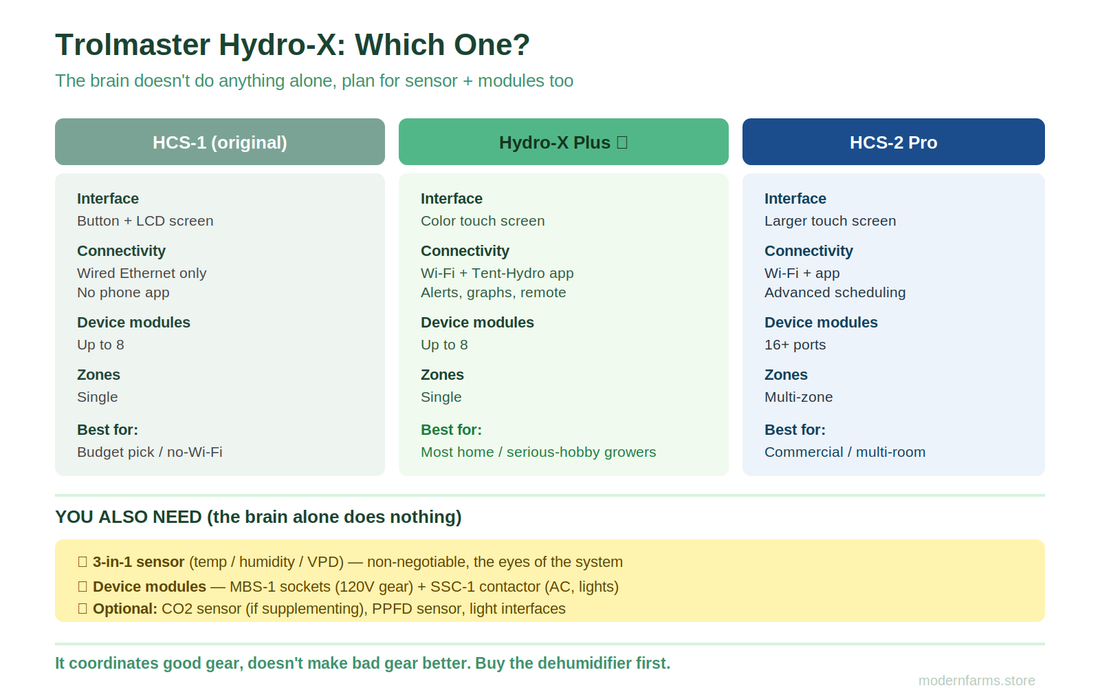Click "Budget pick / no-Wi-Fi" text
The image size is (1100, 688).
pyautogui.click(x=149, y=452)
